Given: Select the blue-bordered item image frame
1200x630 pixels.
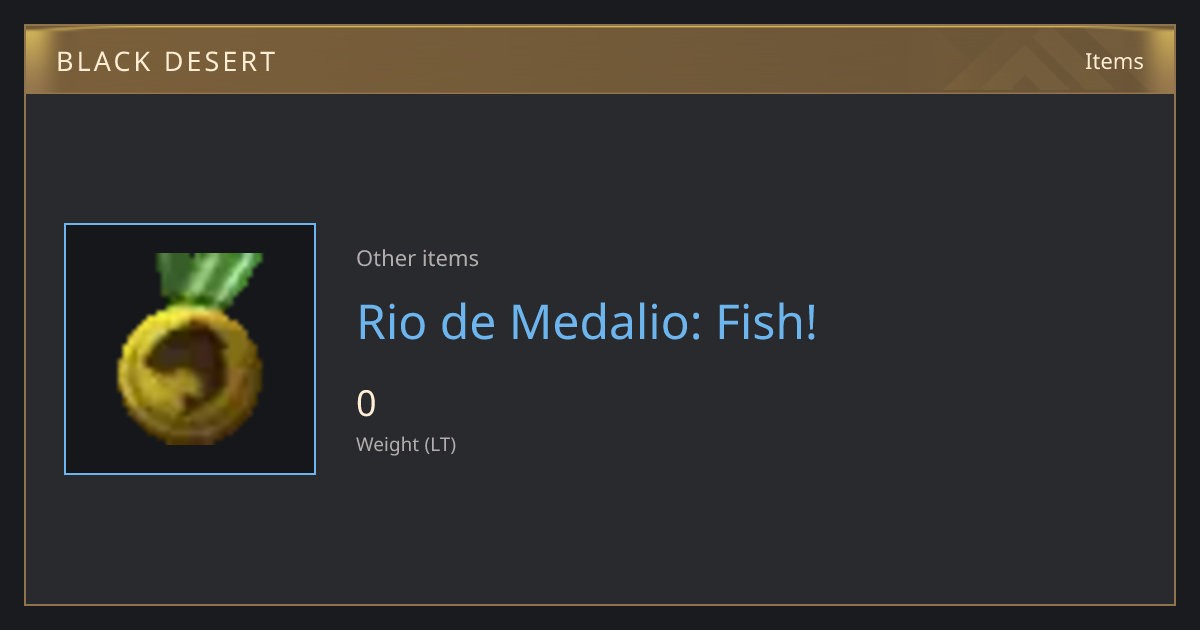Looking at the screenshot, I should click(x=190, y=349).
